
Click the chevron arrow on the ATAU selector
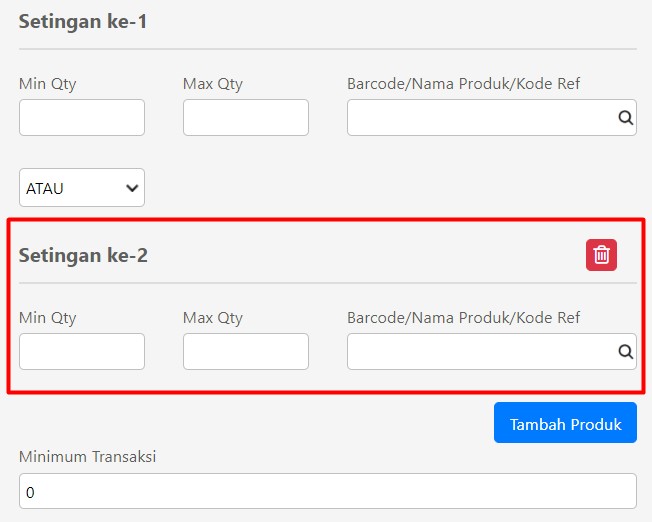pos(132,188)
